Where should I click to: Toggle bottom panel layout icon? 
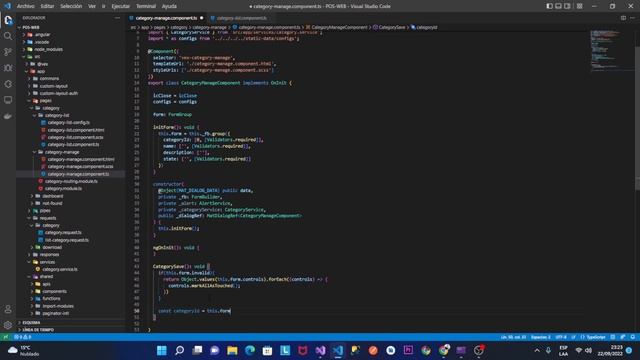click(558, 6)
